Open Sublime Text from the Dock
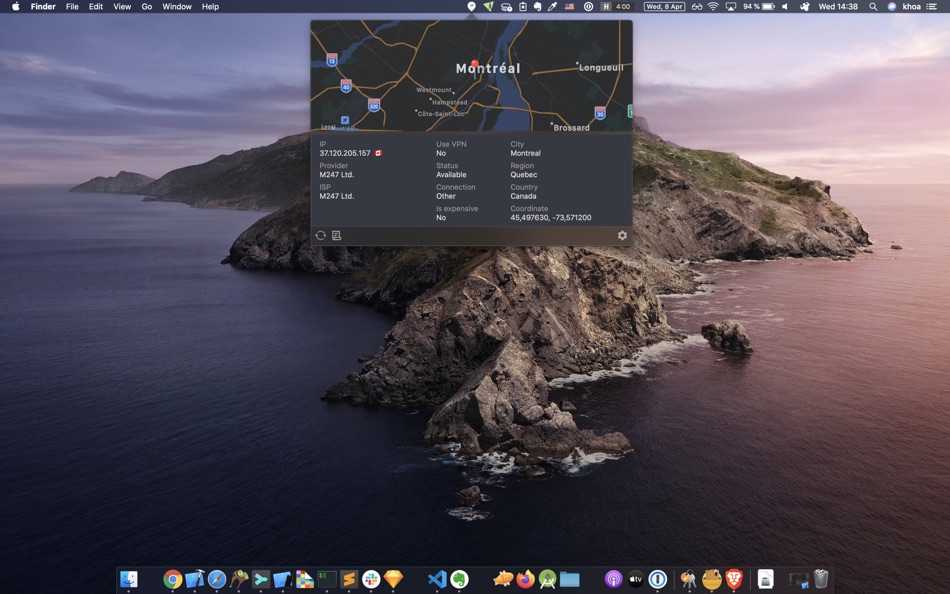Screen dimensions: 950x594 click(x=349, y=579)
